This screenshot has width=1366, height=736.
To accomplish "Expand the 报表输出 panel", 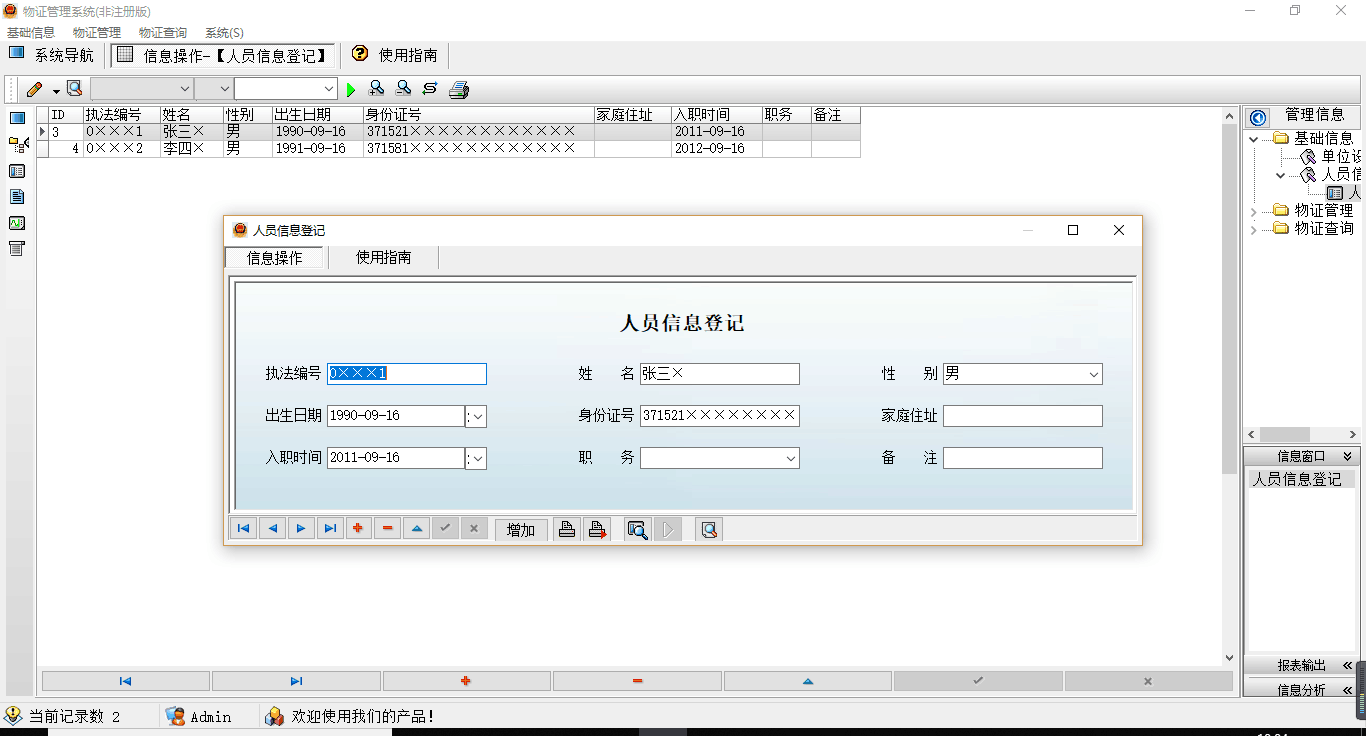I will [x=1302, y=665].
